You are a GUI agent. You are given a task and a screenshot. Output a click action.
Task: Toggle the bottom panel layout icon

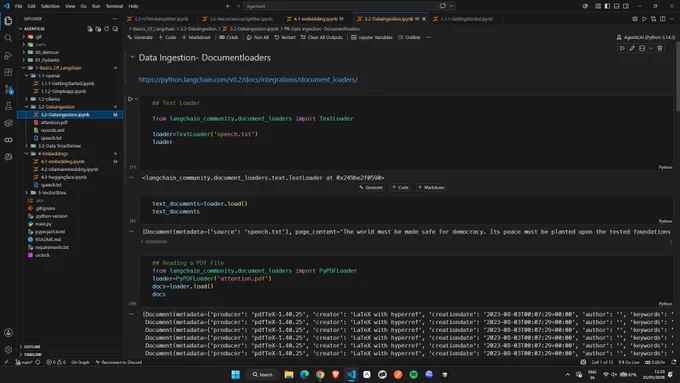click(616, 6)
